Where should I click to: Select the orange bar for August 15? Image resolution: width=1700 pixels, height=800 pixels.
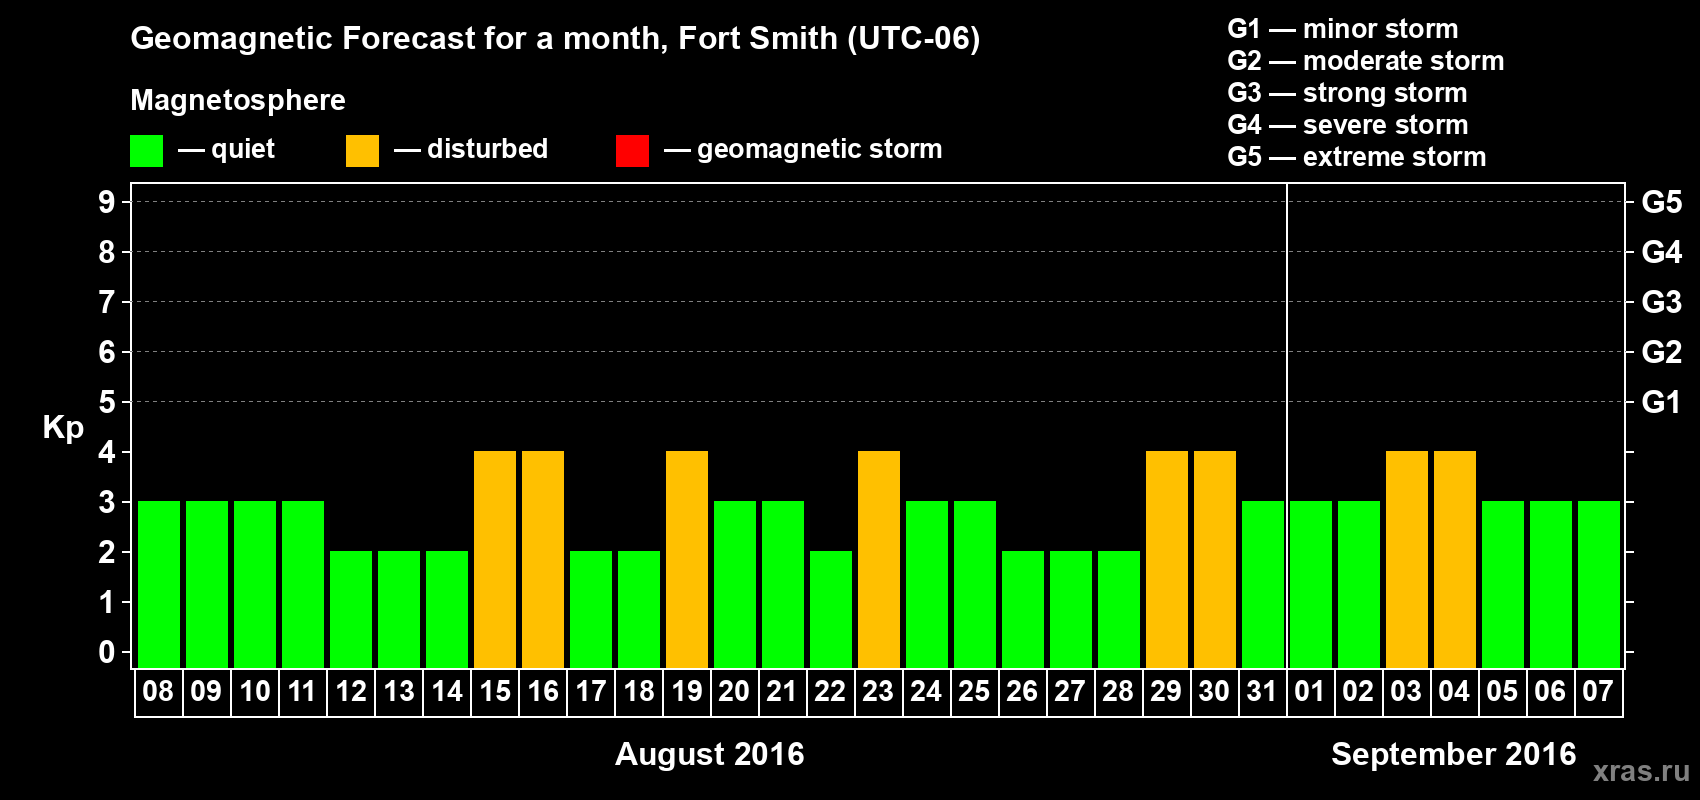495,559
